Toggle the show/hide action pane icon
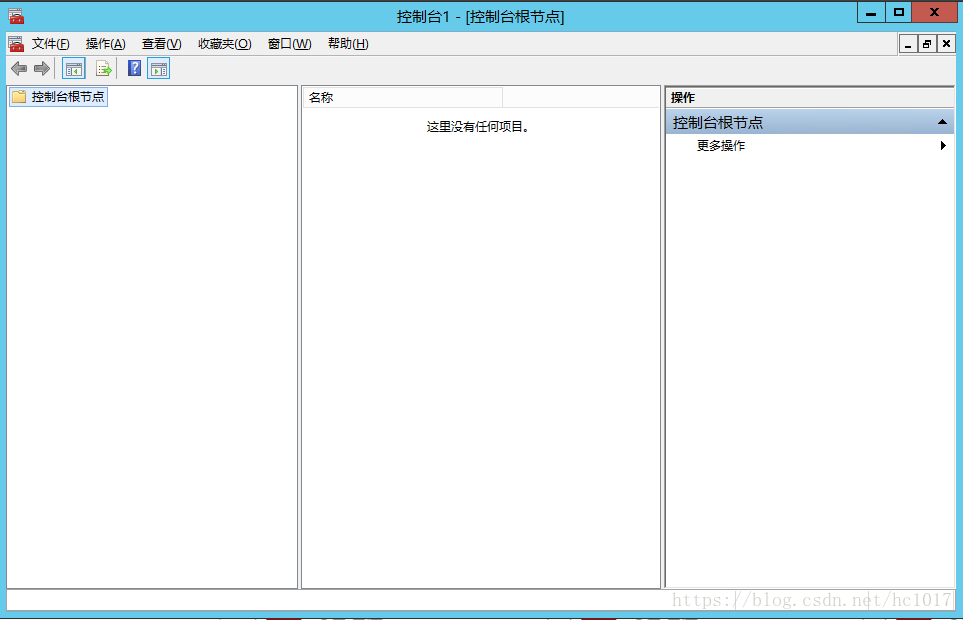 [x=158, y=69]
